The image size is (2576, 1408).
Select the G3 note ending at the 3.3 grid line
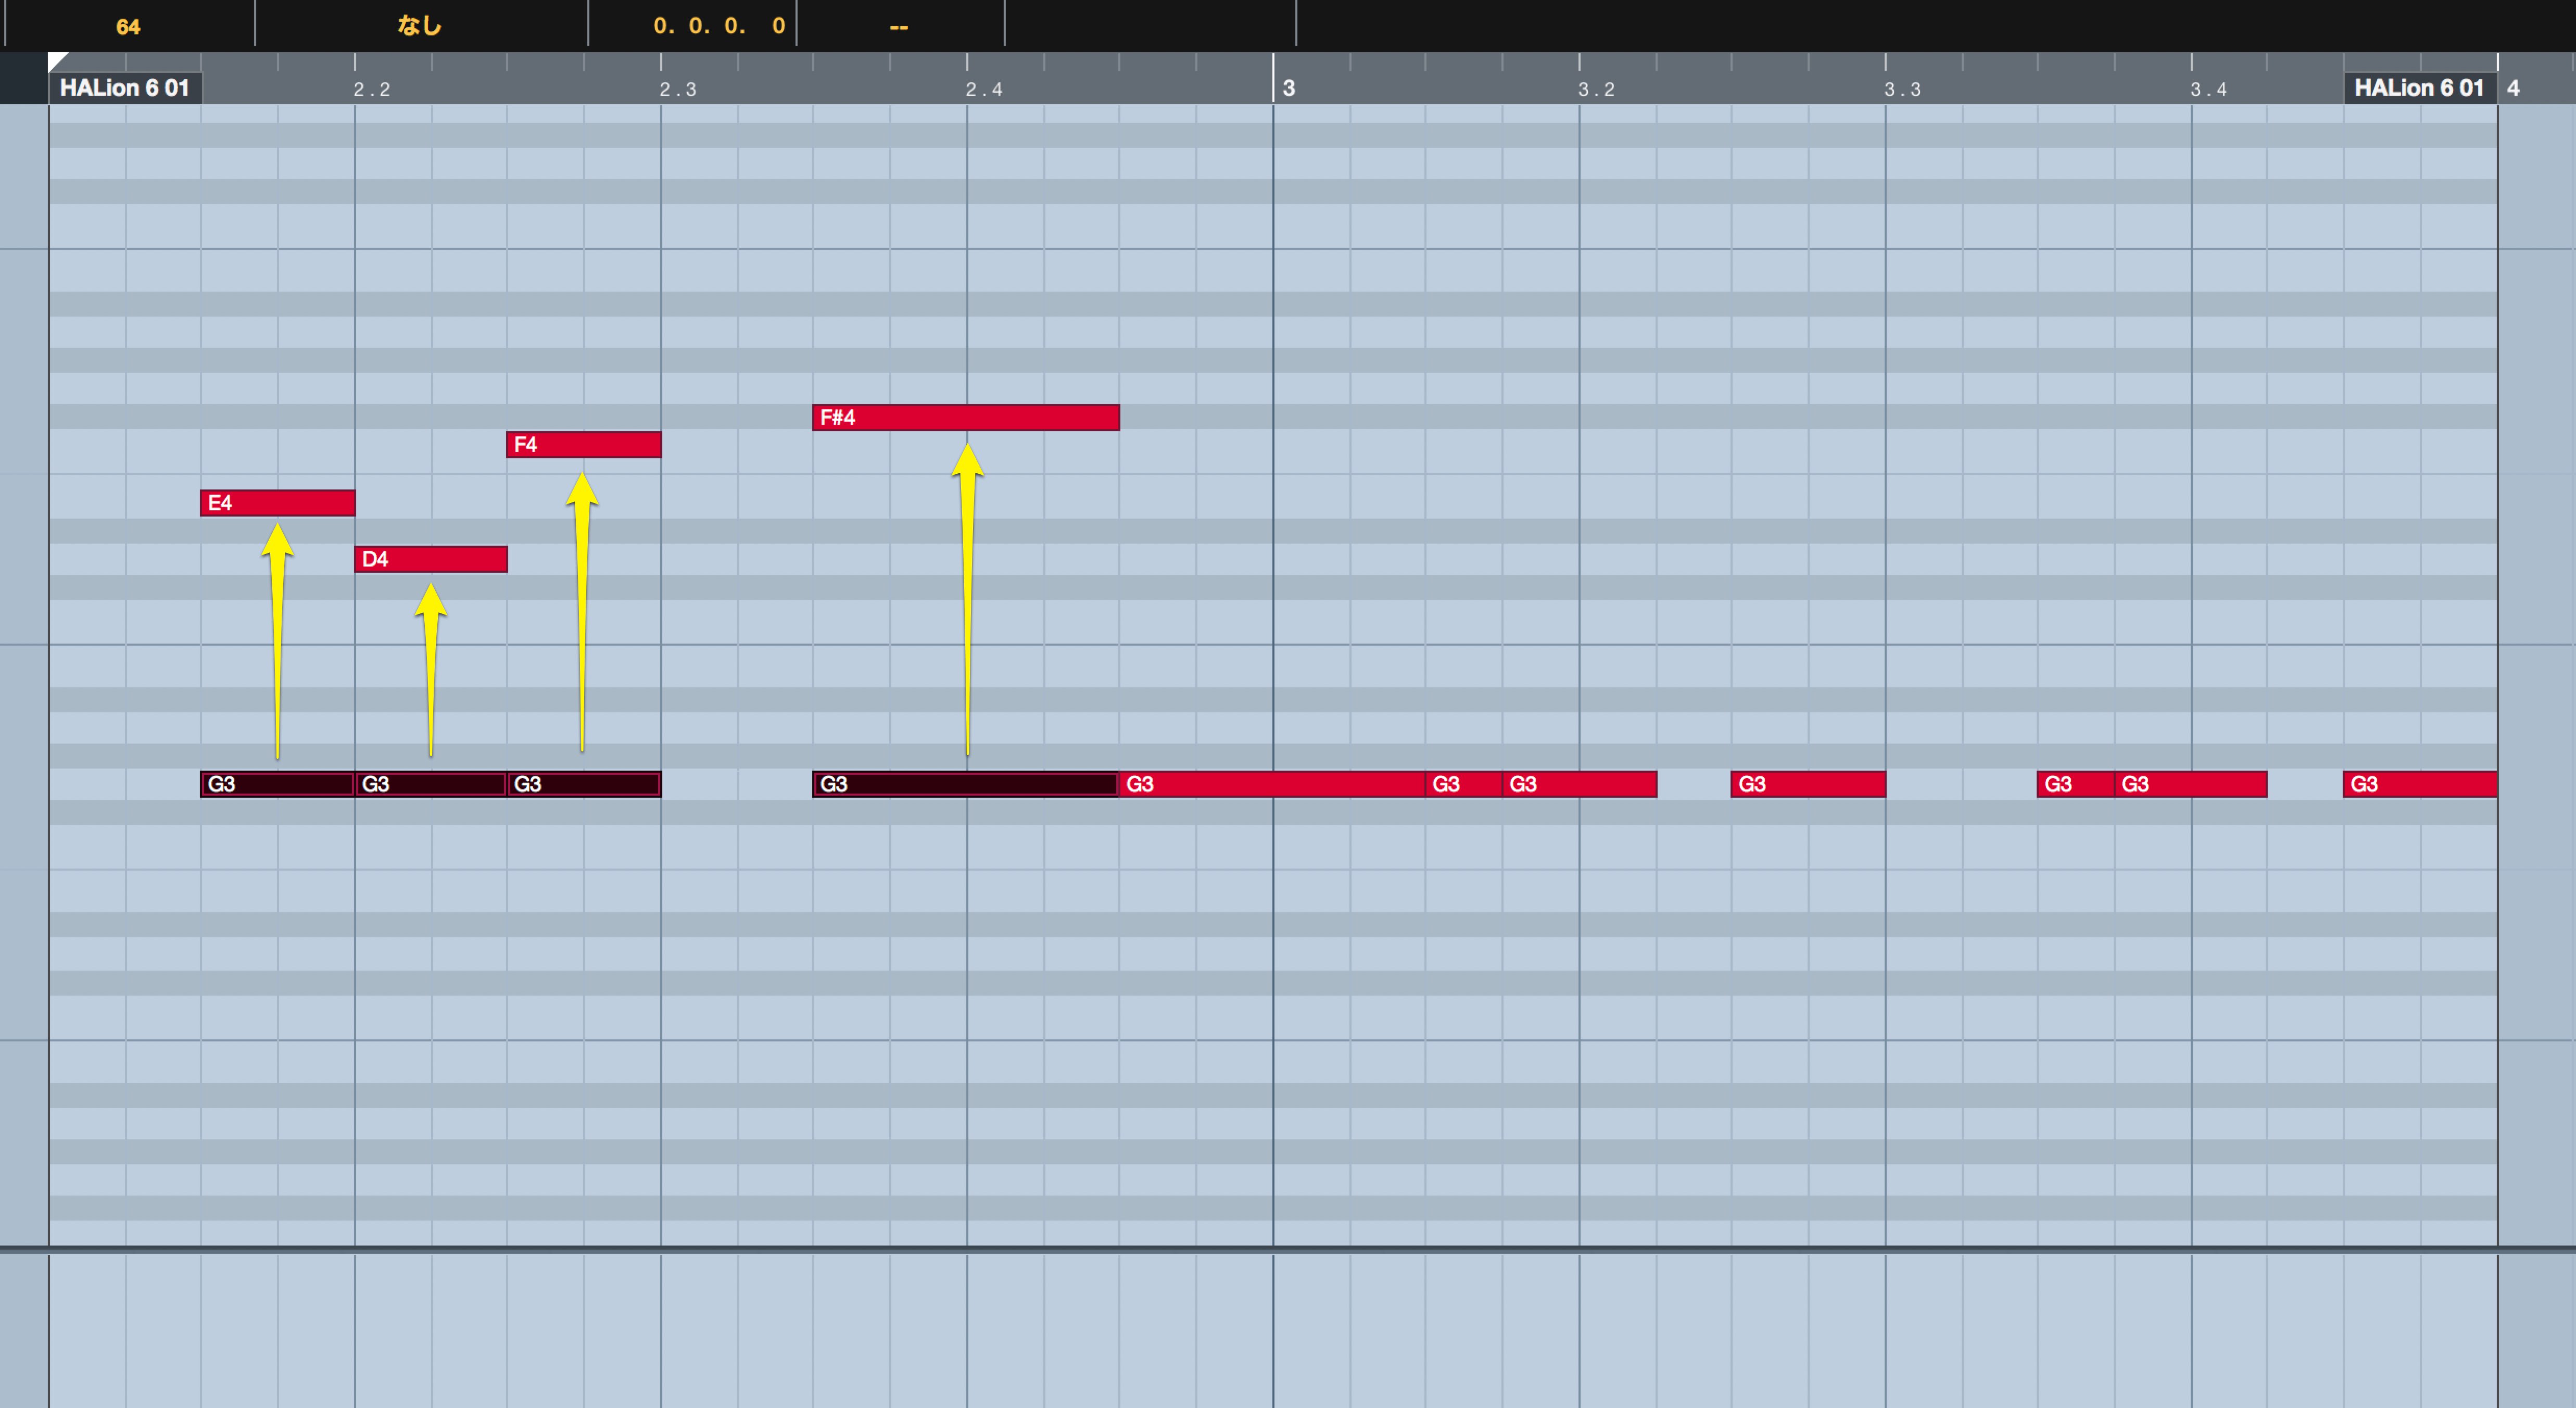1808,784
